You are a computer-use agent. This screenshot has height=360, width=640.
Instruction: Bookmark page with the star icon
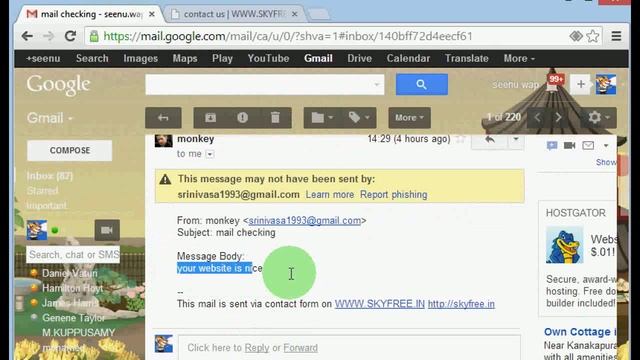click(593, 36)
